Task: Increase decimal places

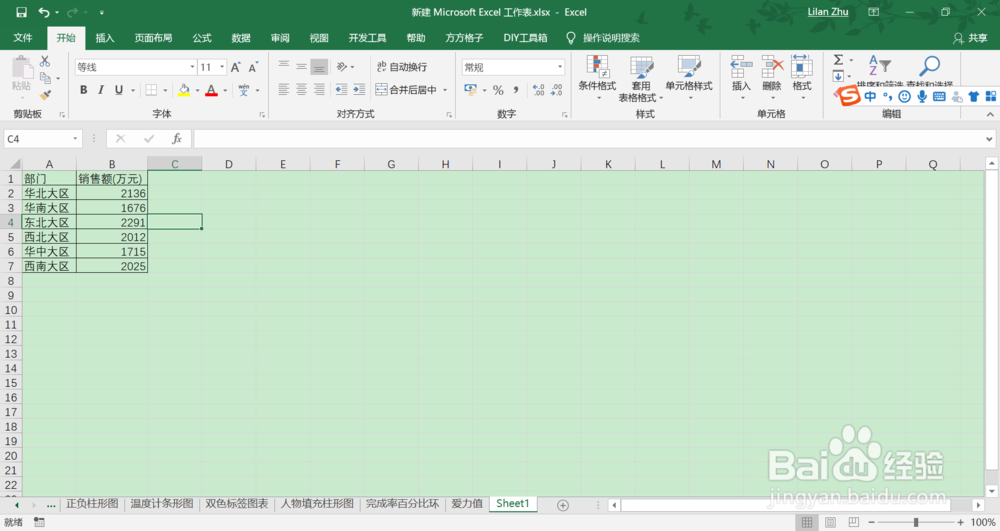Action: point(538,90)
